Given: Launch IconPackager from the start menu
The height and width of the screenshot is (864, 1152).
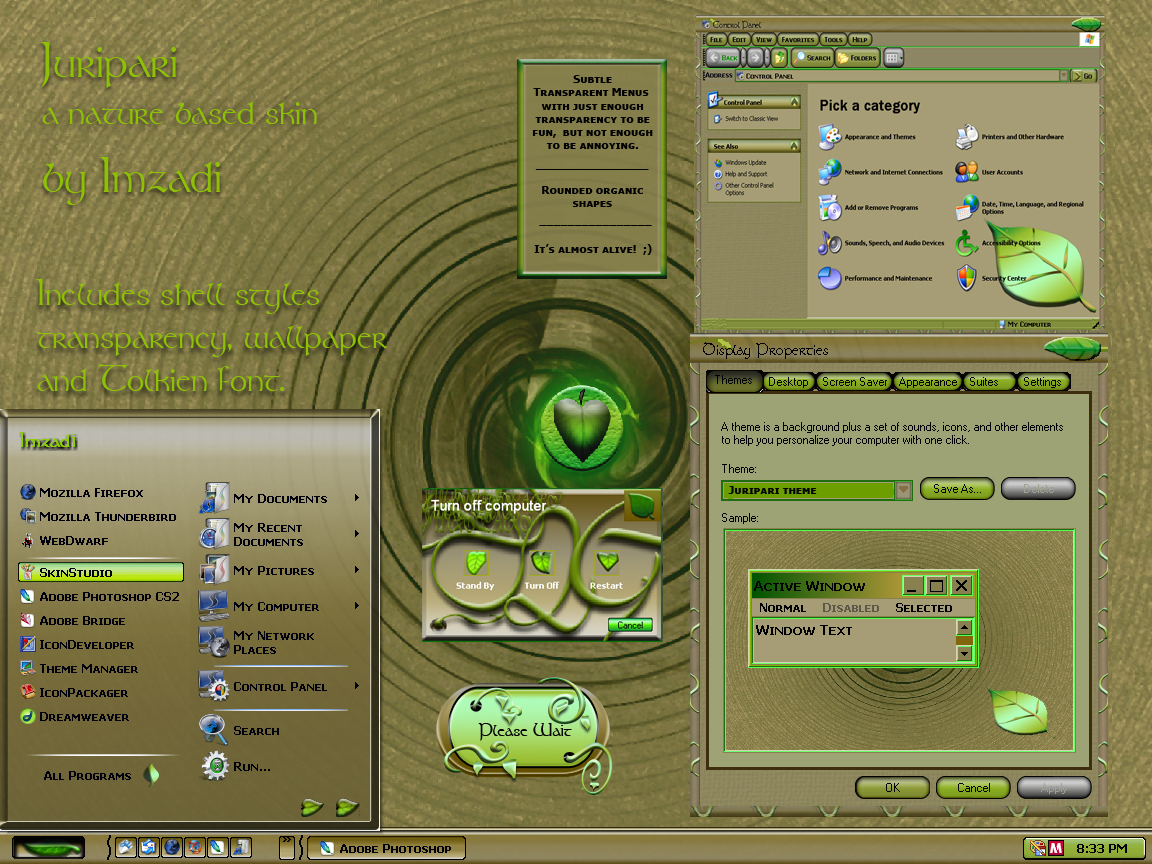Looking at the screenshot, I should [x=73, y=693].
